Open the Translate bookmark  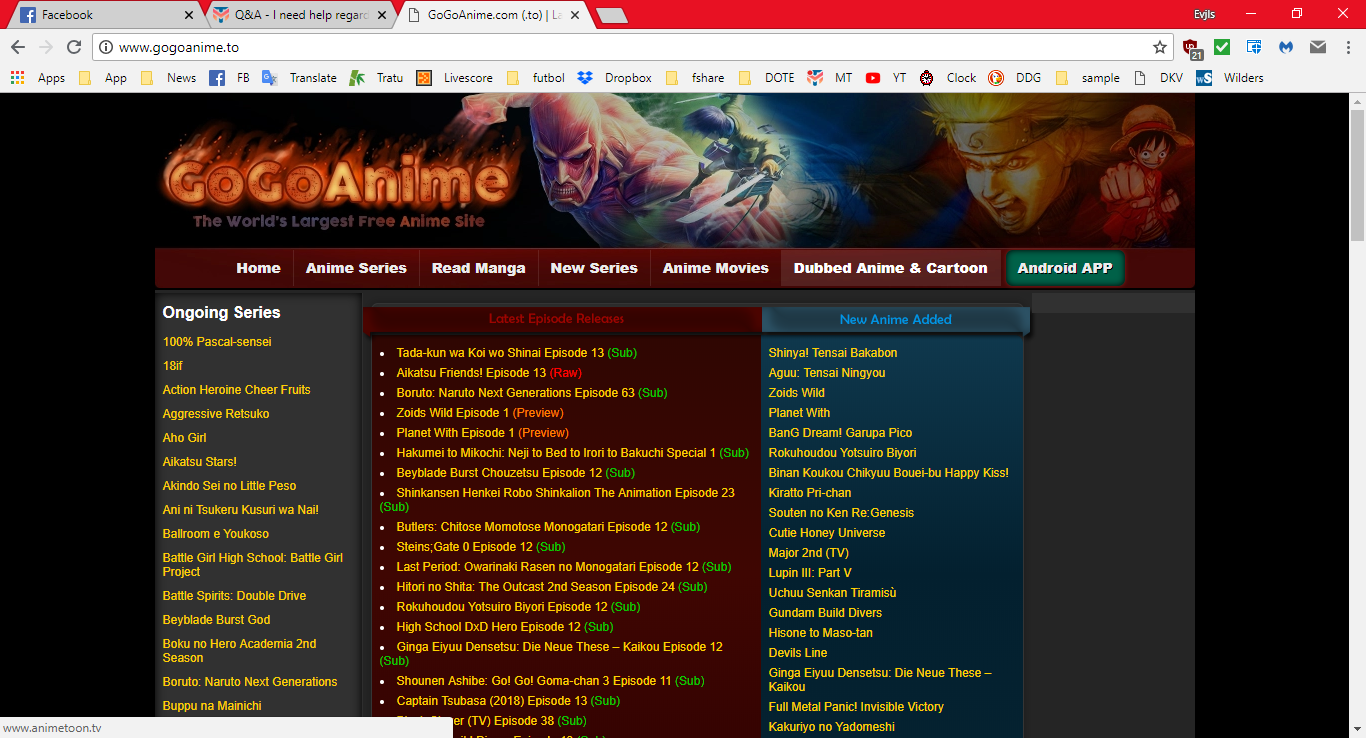click(300, 78)
